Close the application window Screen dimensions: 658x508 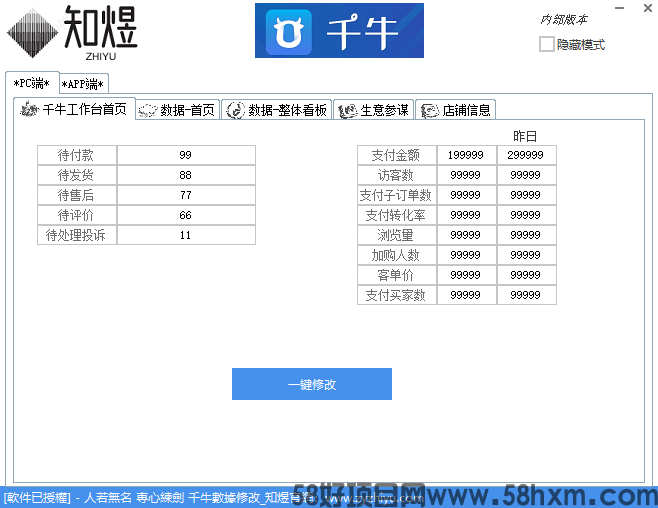point(648,8)
